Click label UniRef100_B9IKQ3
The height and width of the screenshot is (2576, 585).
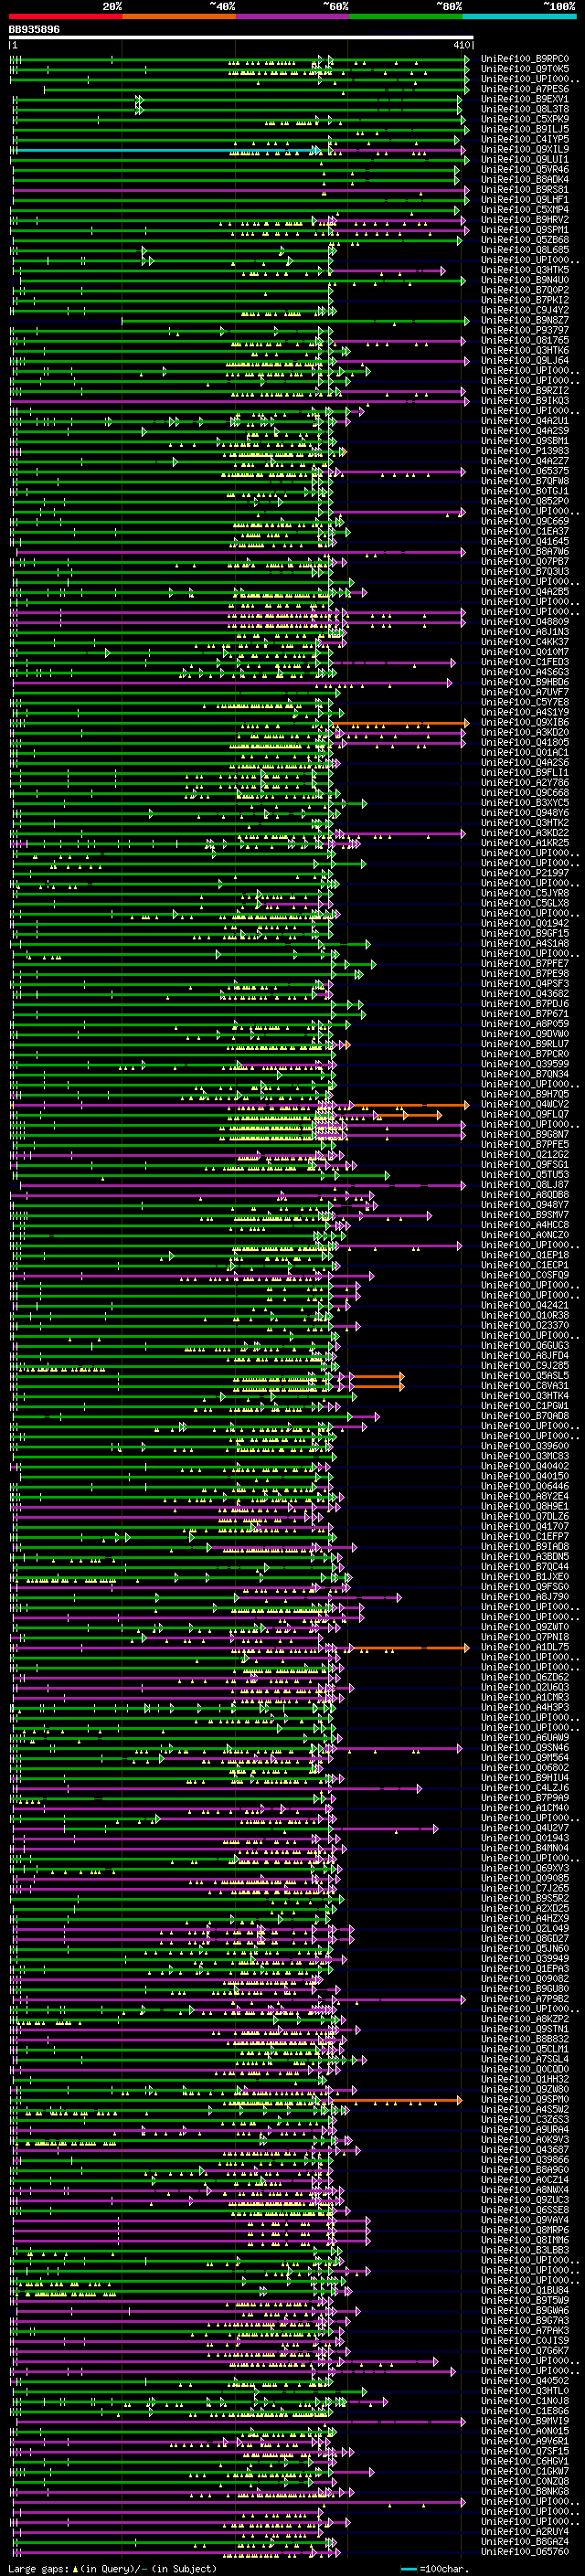point(524,400)
